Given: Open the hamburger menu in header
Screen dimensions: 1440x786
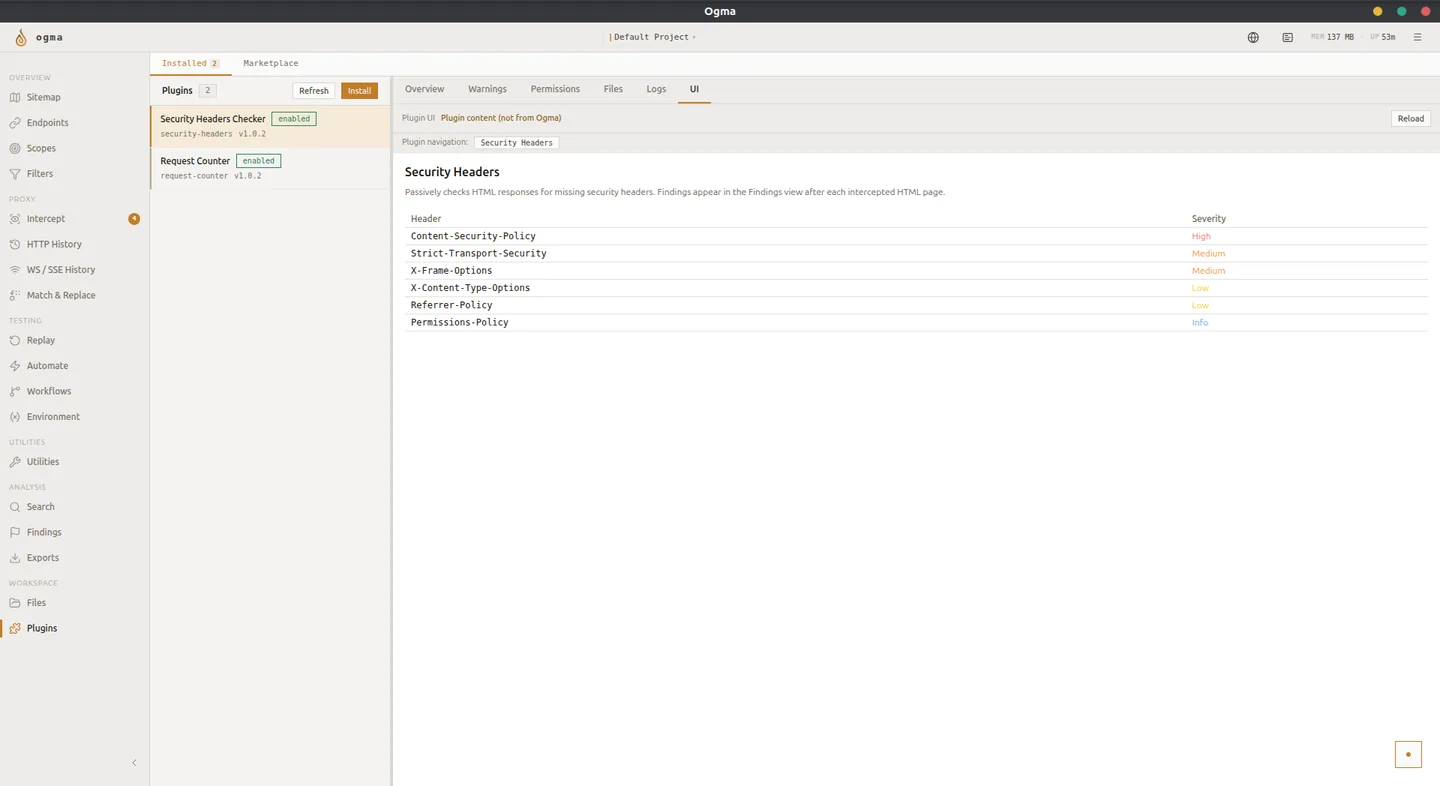Looking at the screenshot, I should [x=1417, y=37].
